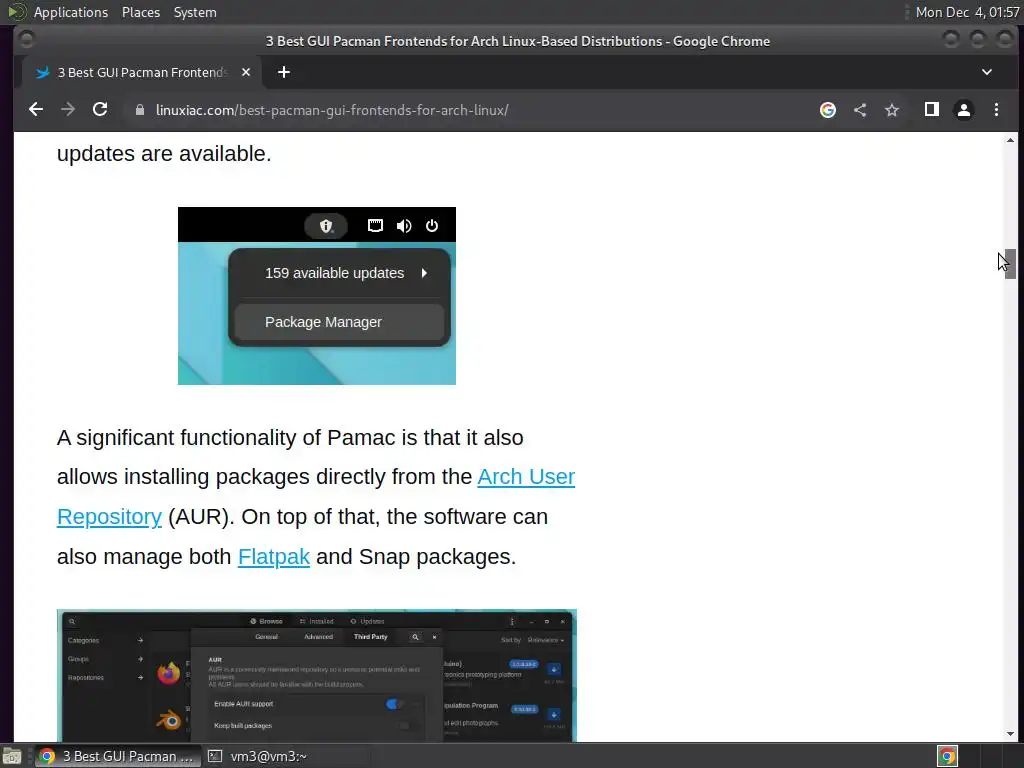1024x768 pixels.
Task: Click the Chrome tray icon at bottom right
Action: [x=948, y=756]
